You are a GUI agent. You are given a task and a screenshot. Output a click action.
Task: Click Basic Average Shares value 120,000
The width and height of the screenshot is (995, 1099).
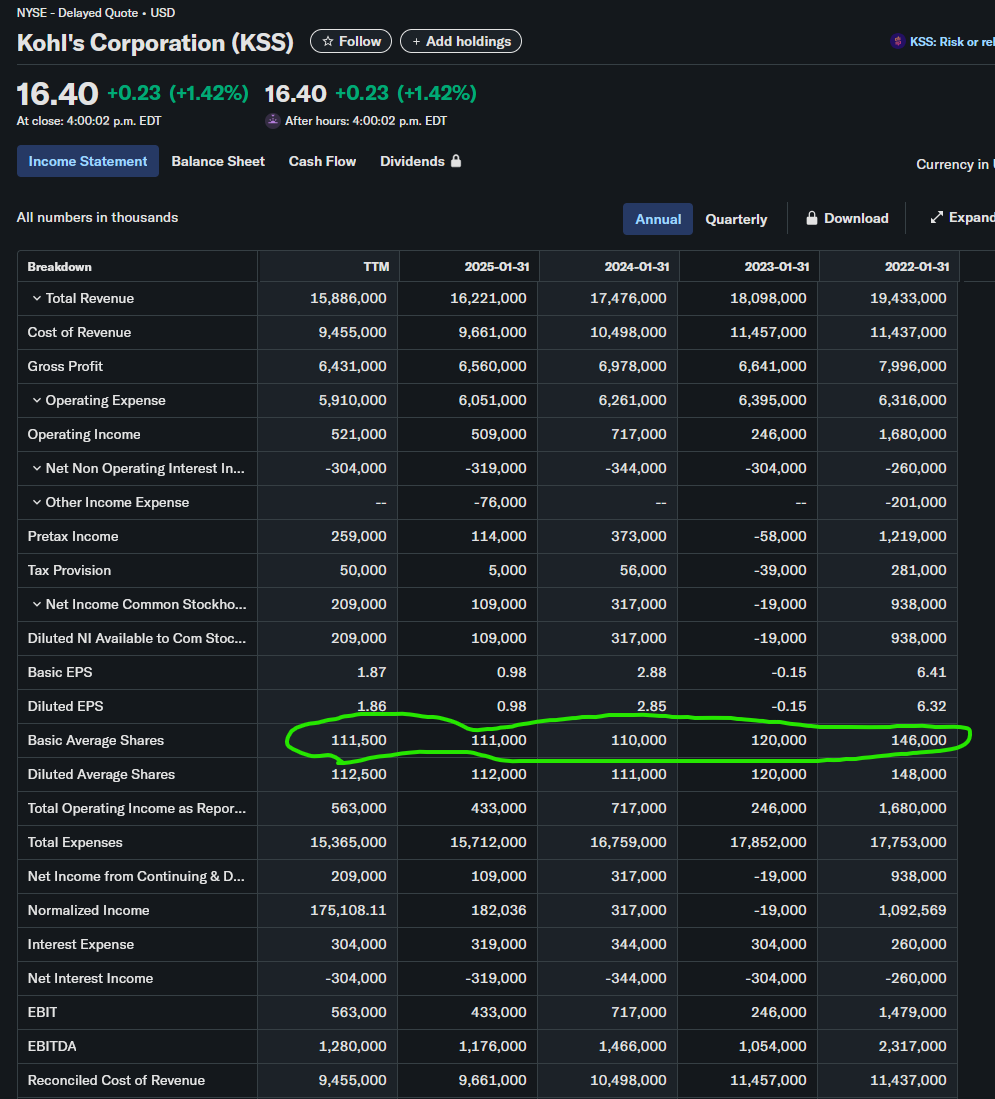778,740
